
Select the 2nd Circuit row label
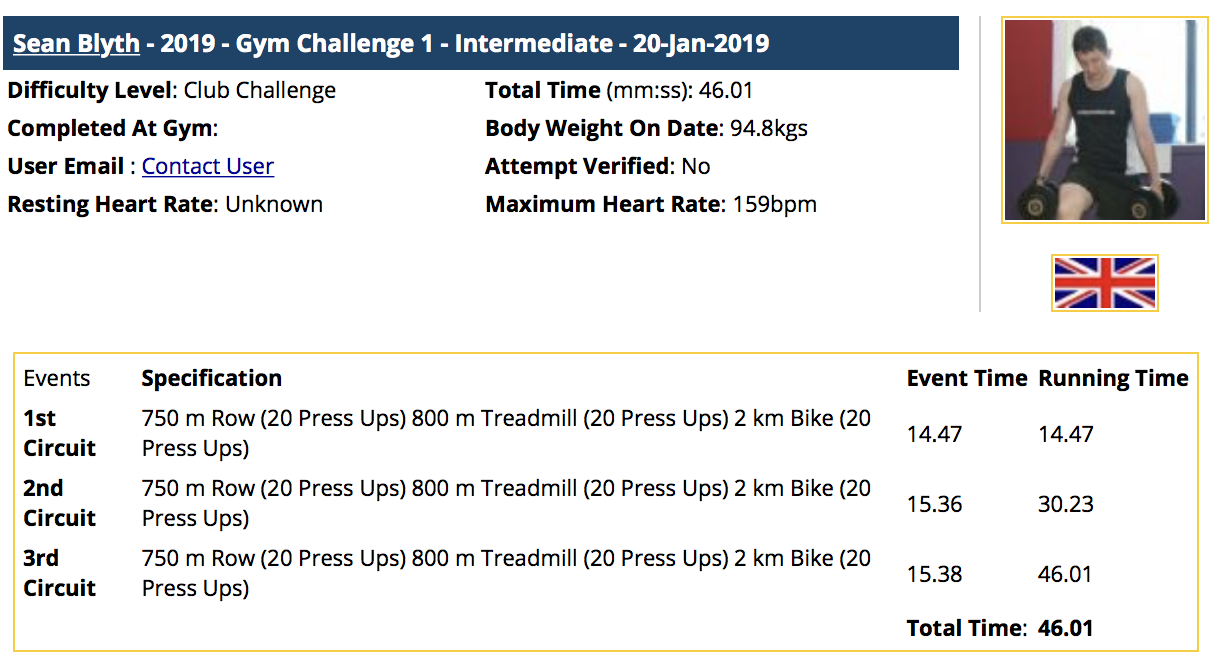point(60,503)
